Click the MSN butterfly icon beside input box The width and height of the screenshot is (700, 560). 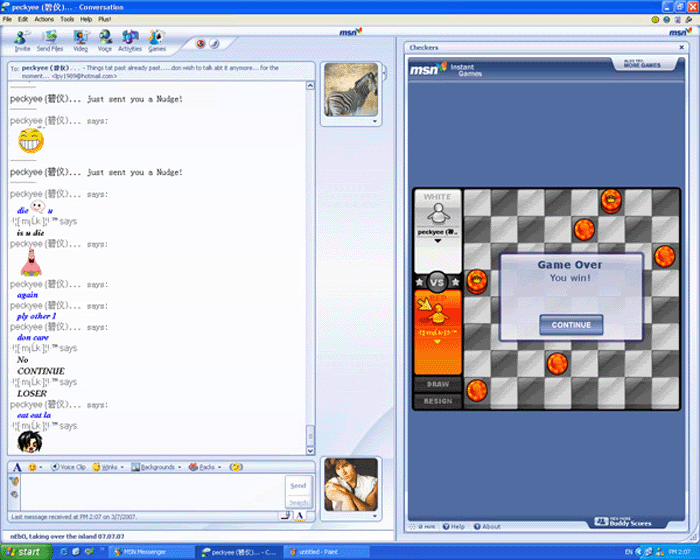coord(14,481)
